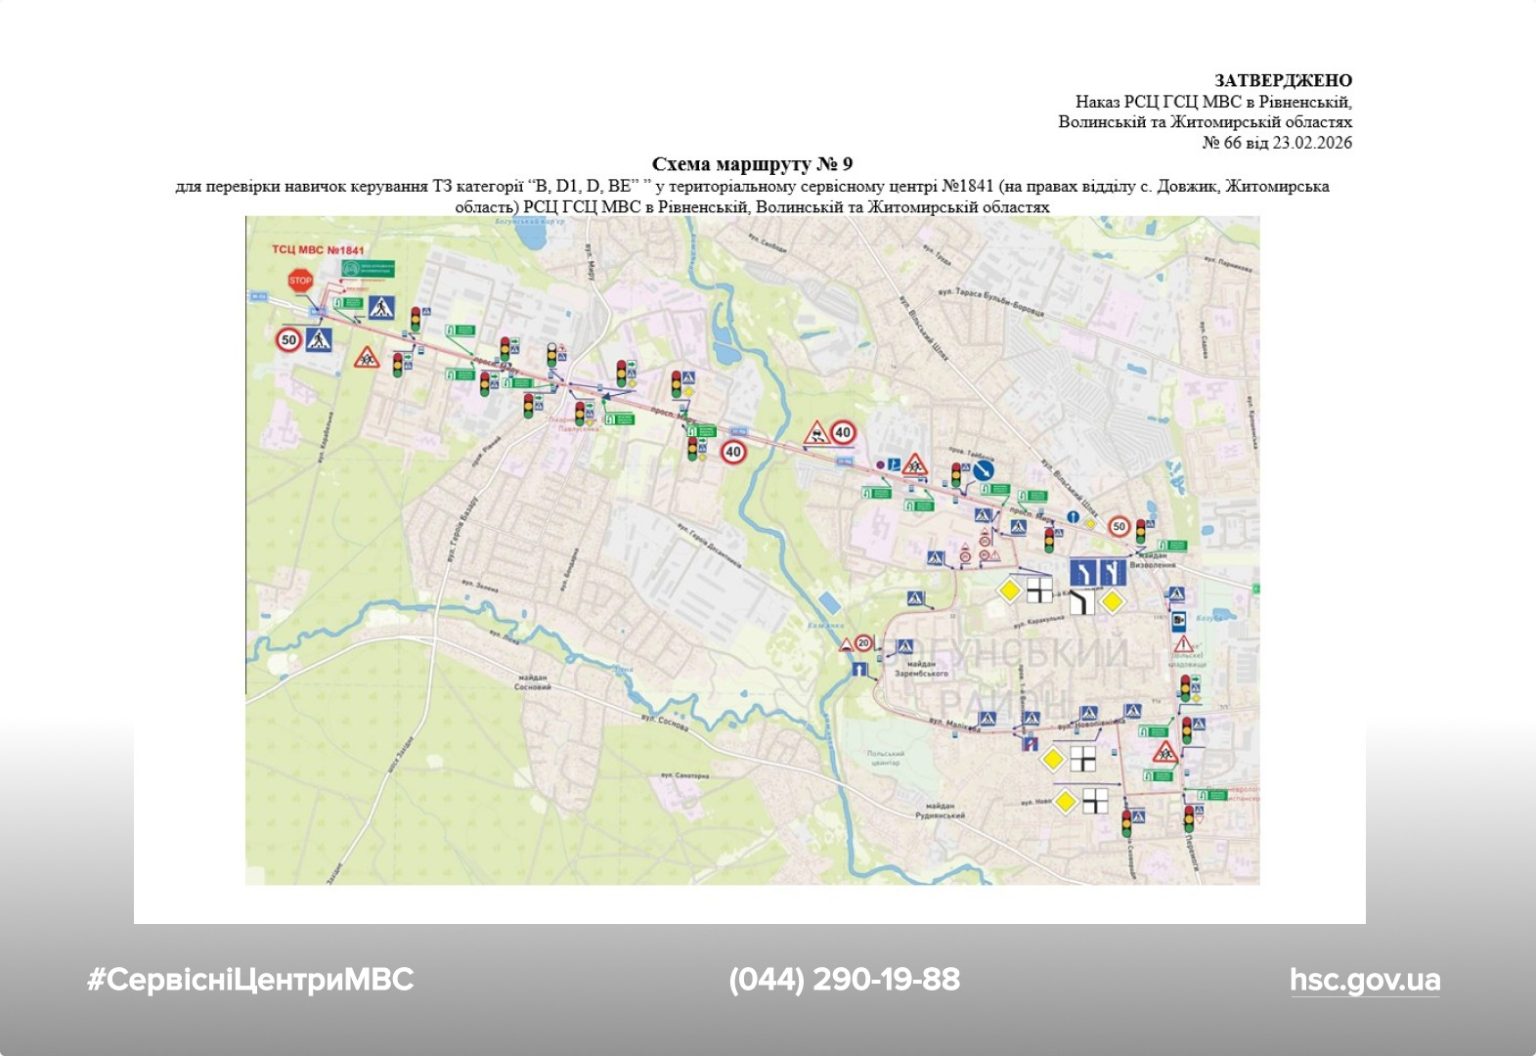Select the blue one-way straight arrow sign
This screenshot has width=1536, height=1056.
click(858, 670)
